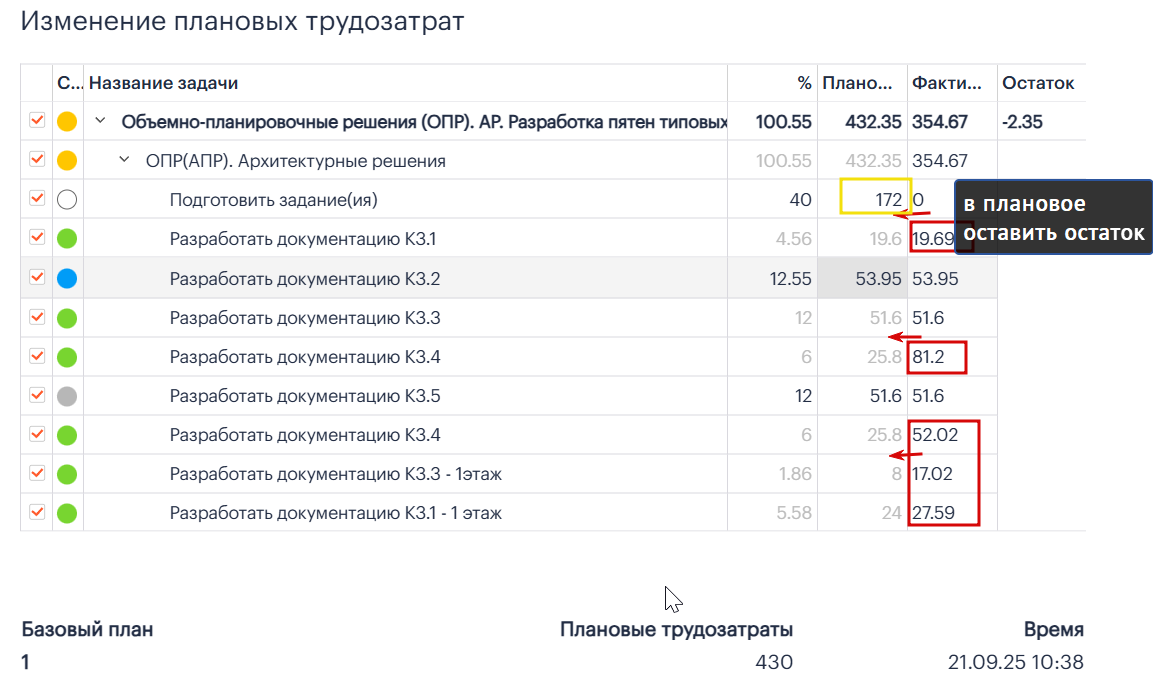
Task: Click yellow status circle of Объемно-планировочные решения row
Action: pos(67,121)
